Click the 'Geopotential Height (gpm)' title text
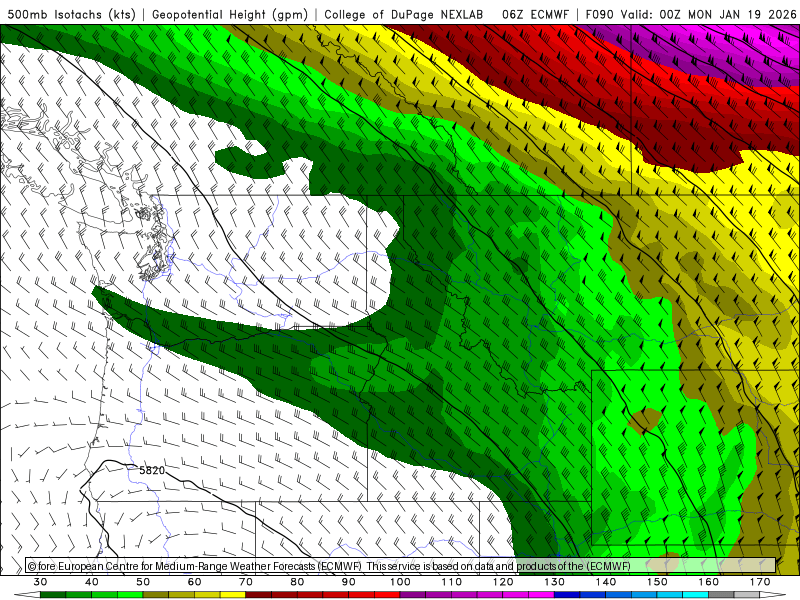This screenshot has width=800, height=600. tap(230, 14)
